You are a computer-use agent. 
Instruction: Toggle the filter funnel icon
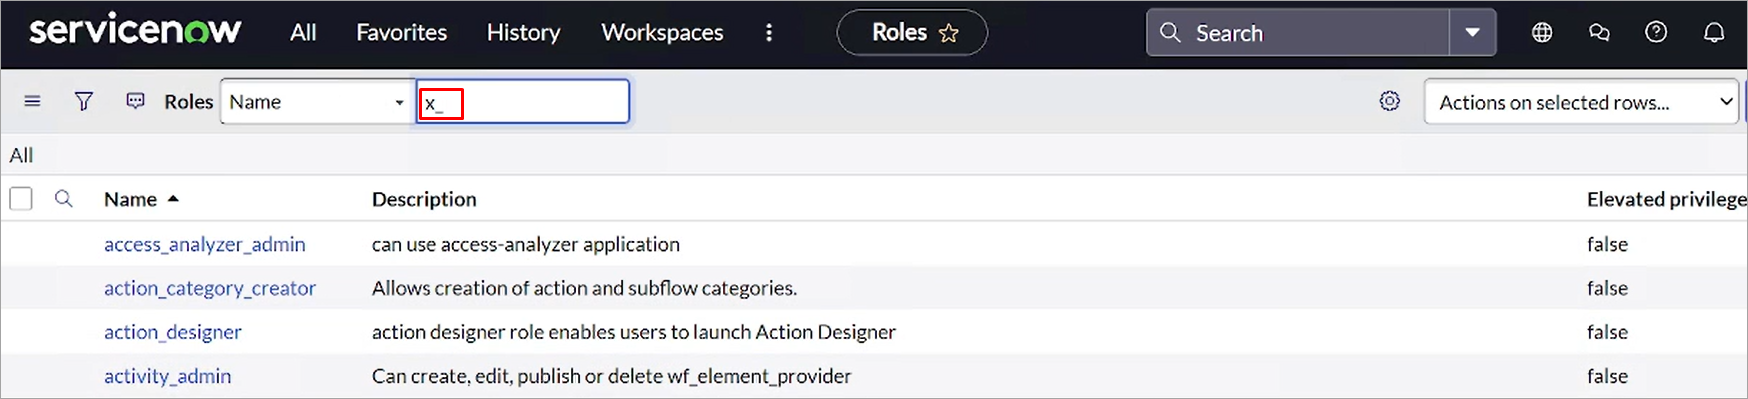84,101
